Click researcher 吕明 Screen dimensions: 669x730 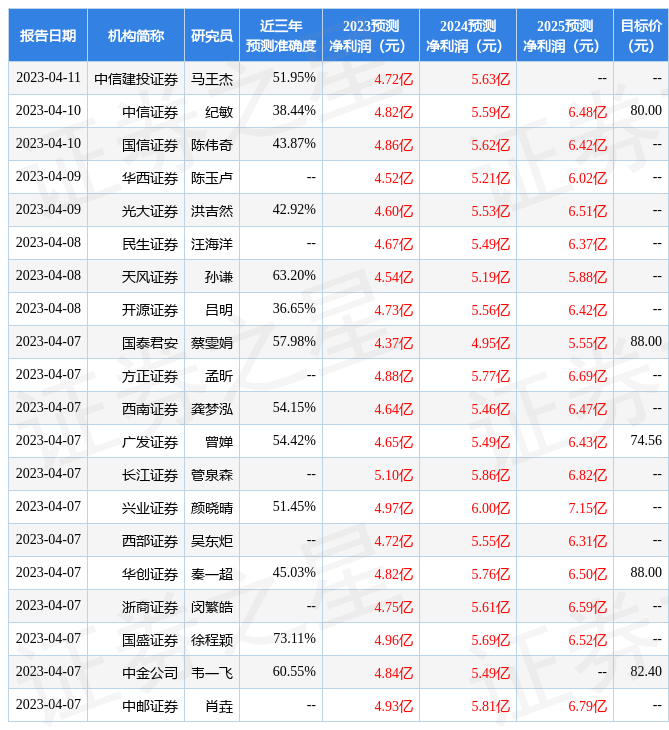click(x=218, y=310)
